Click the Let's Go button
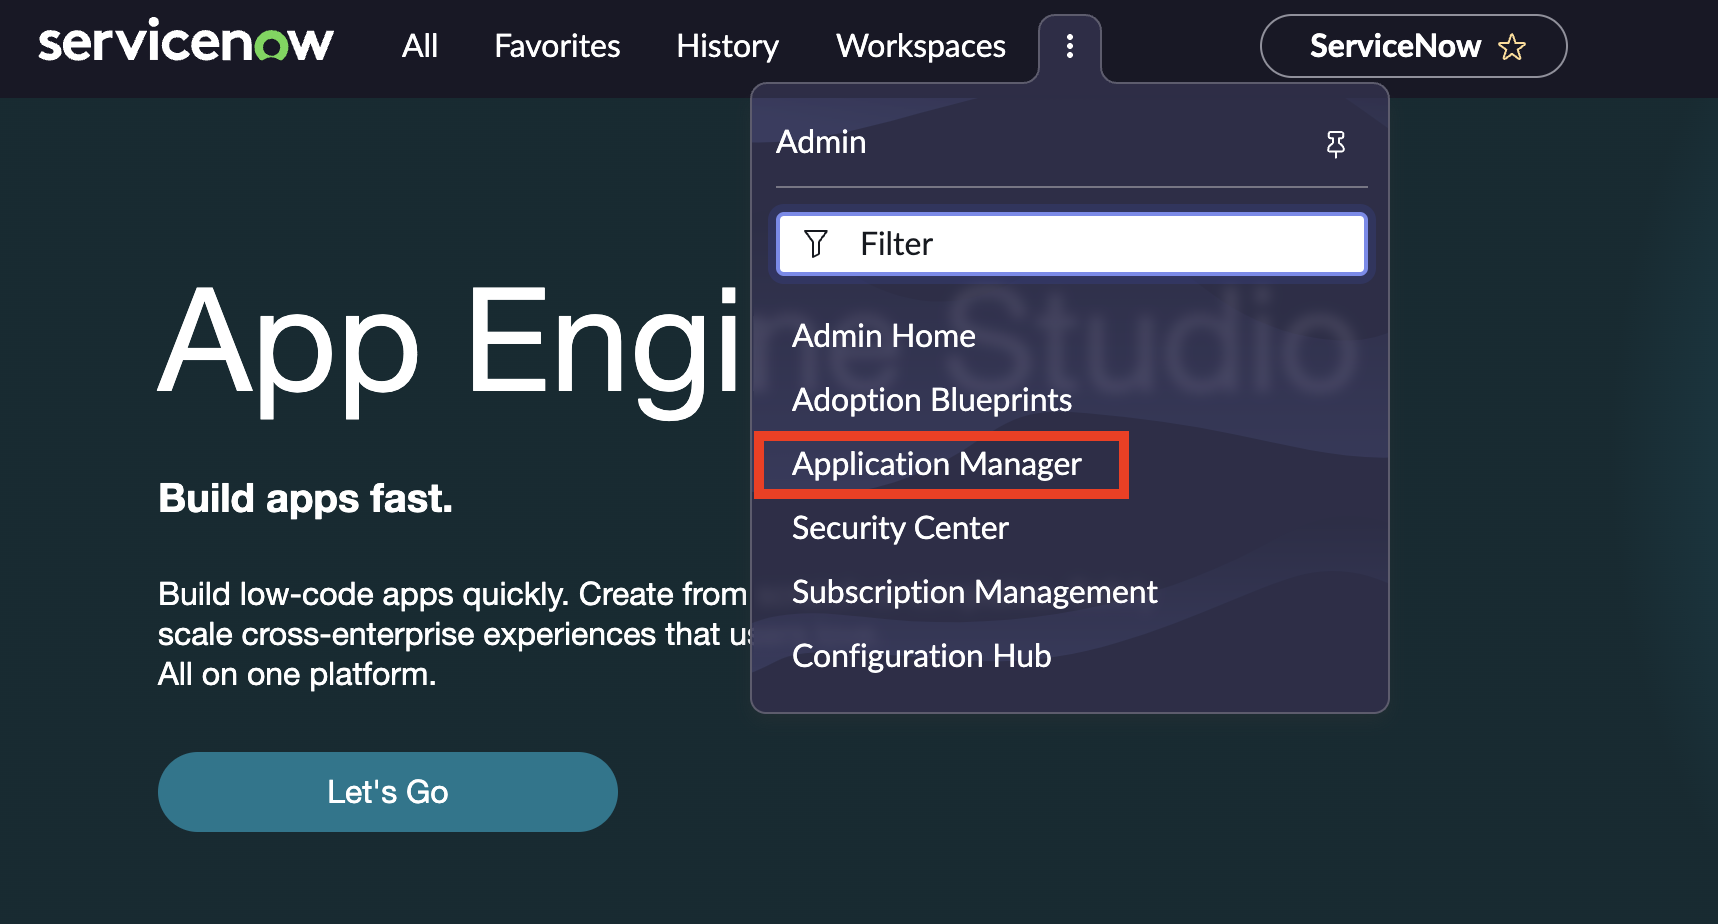1718x924 pixels. [x=388, y=792]
